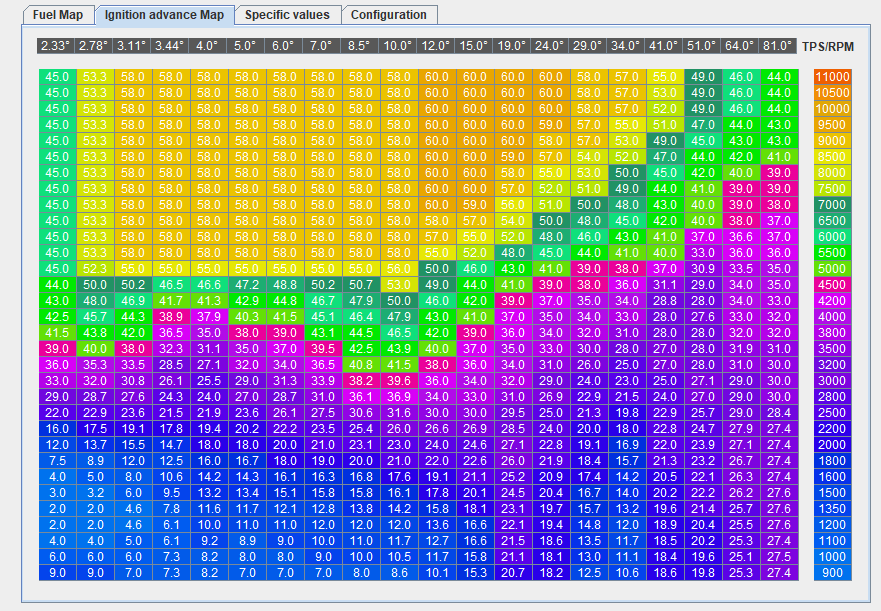Viewport: 881px width, 611px height.
Task: Go to the Configuration tab
Action: pyautogui.click(x=388, y=15)
